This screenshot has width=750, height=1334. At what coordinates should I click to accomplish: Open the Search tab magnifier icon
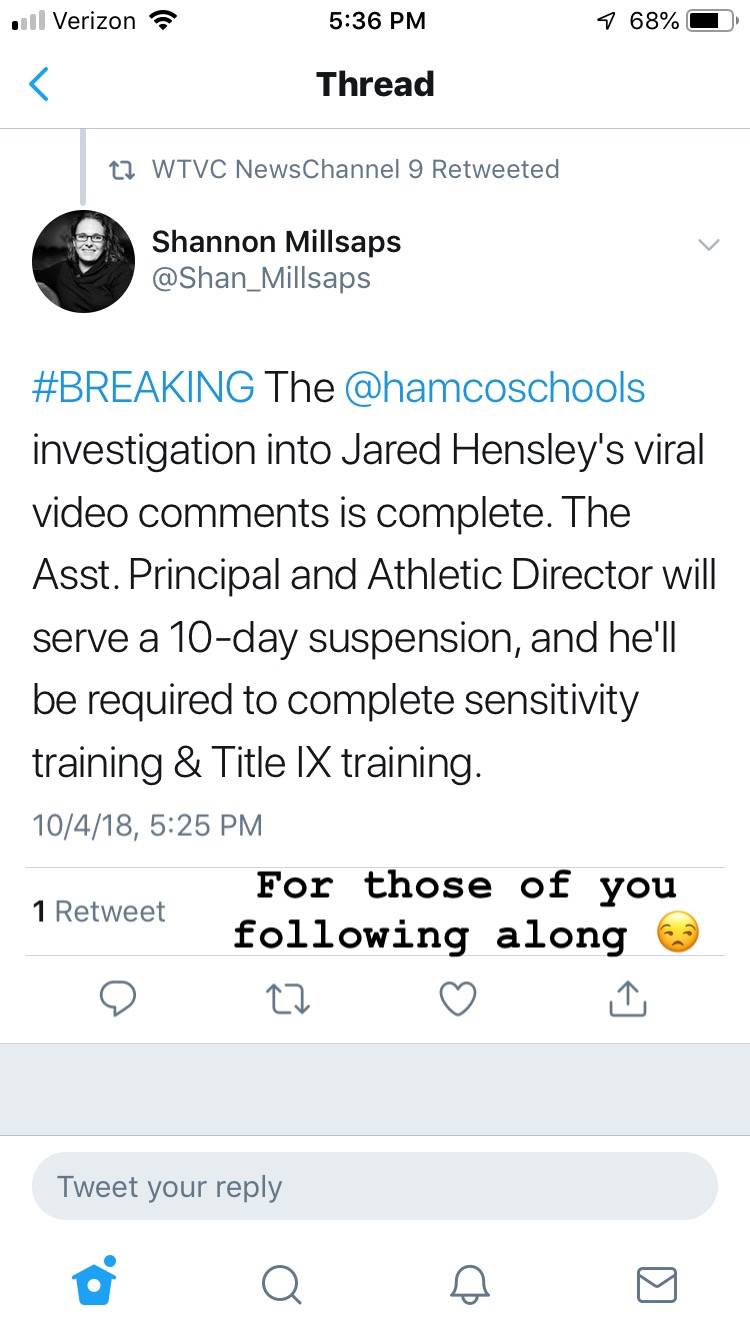click(282, 1285)
